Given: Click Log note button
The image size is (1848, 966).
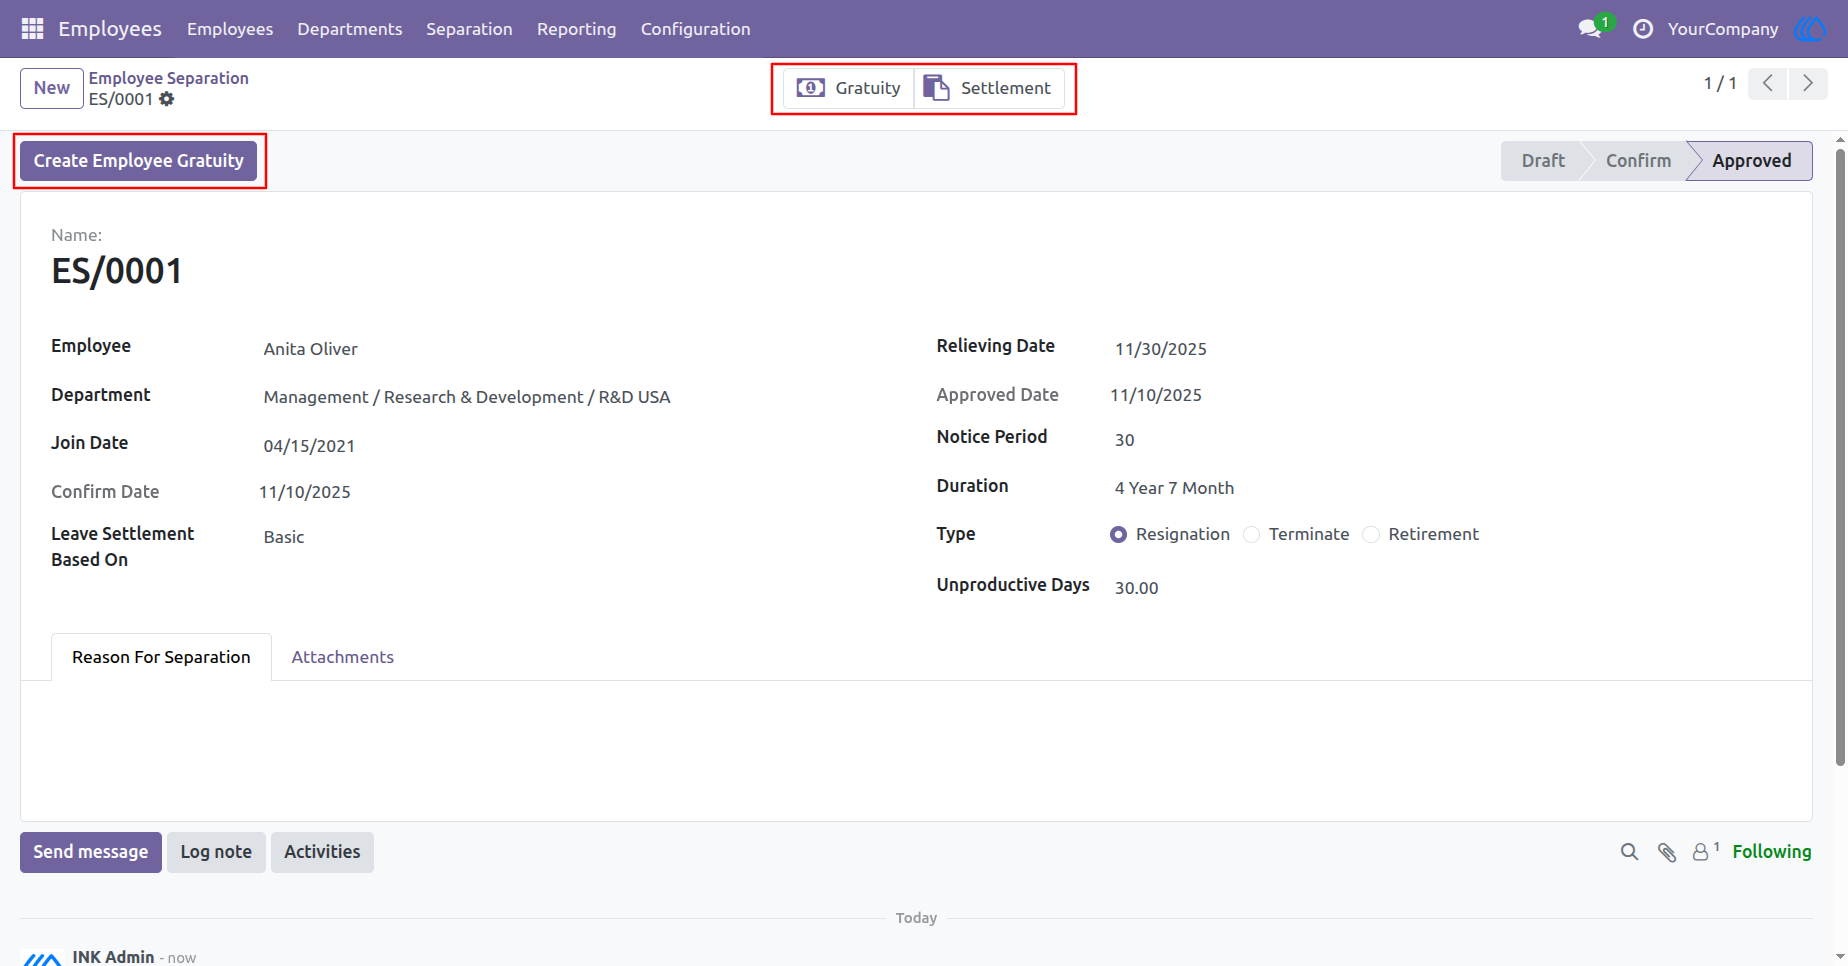Looking at the screenshot, I should [216, 852].
